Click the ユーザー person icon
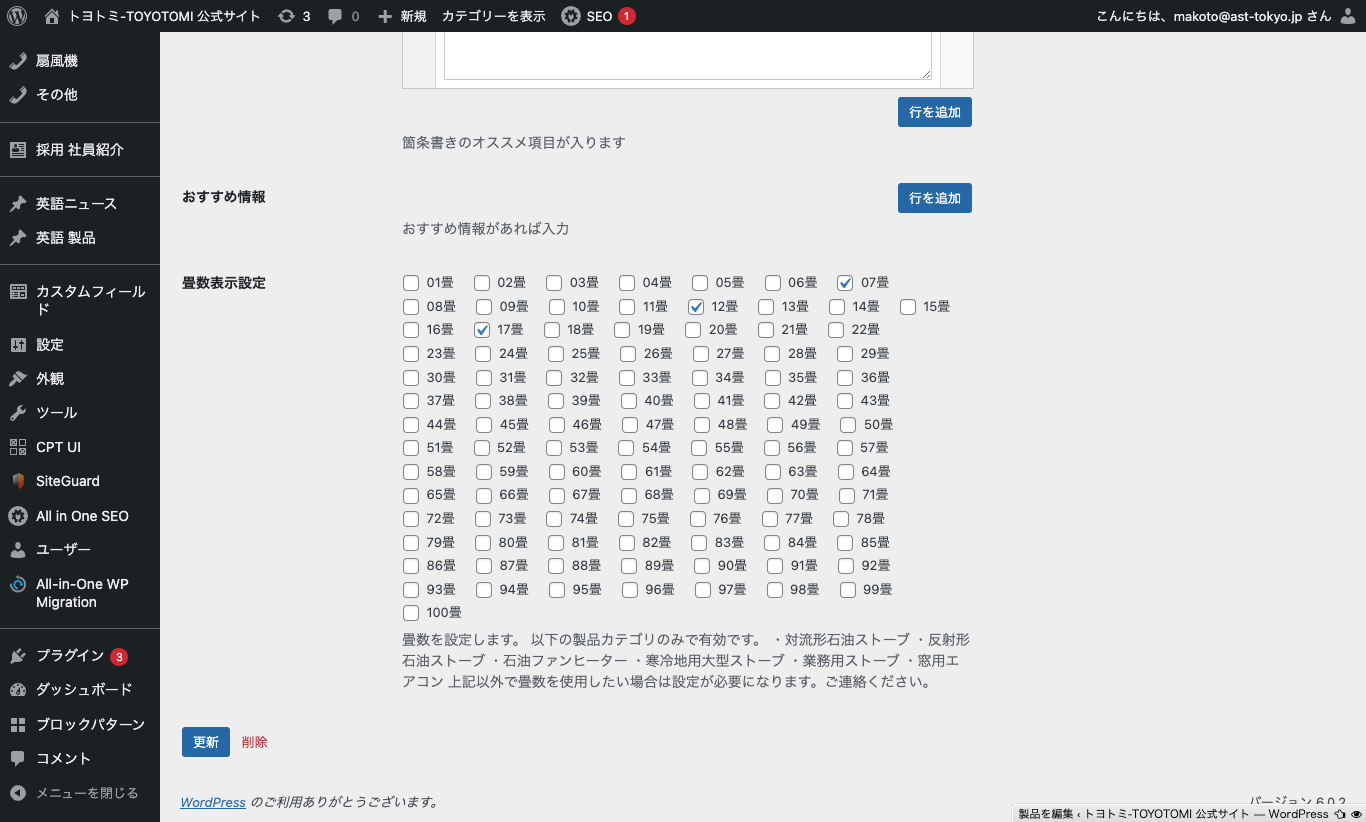This screenshot has height=822, width=1366. click(18, 550)
